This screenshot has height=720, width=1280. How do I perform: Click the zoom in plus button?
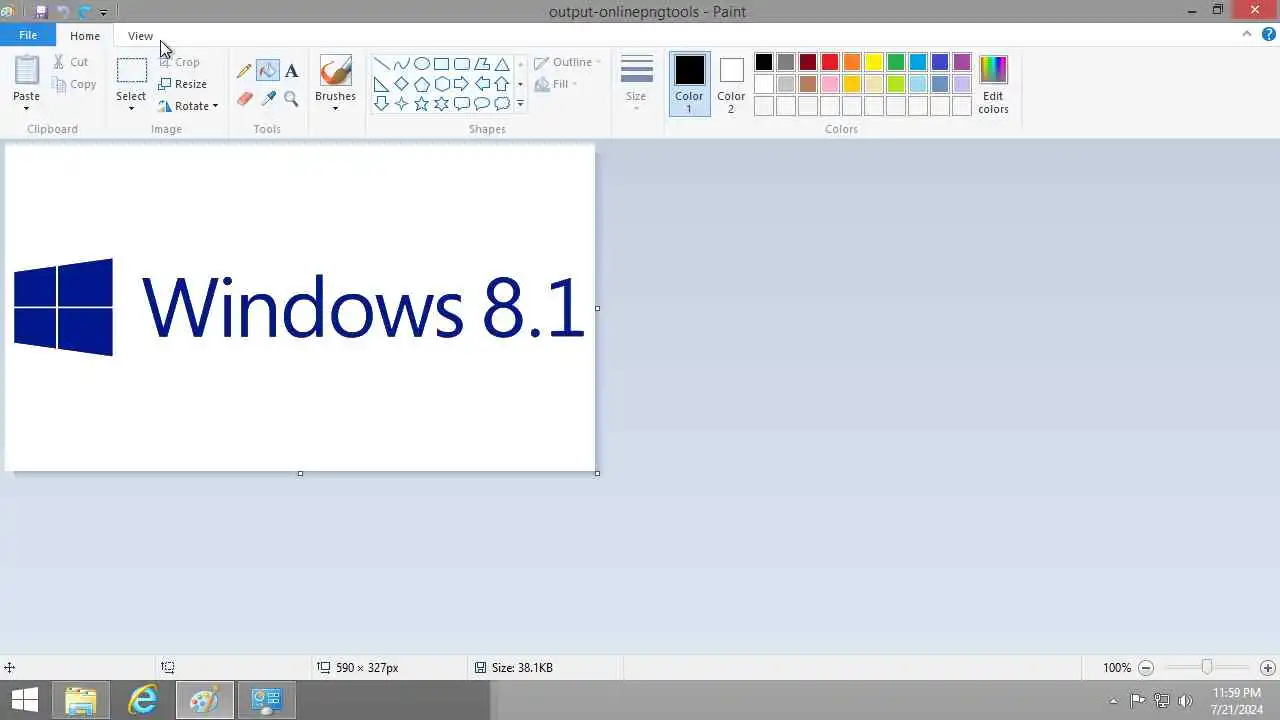click(x=1268, y=668)
